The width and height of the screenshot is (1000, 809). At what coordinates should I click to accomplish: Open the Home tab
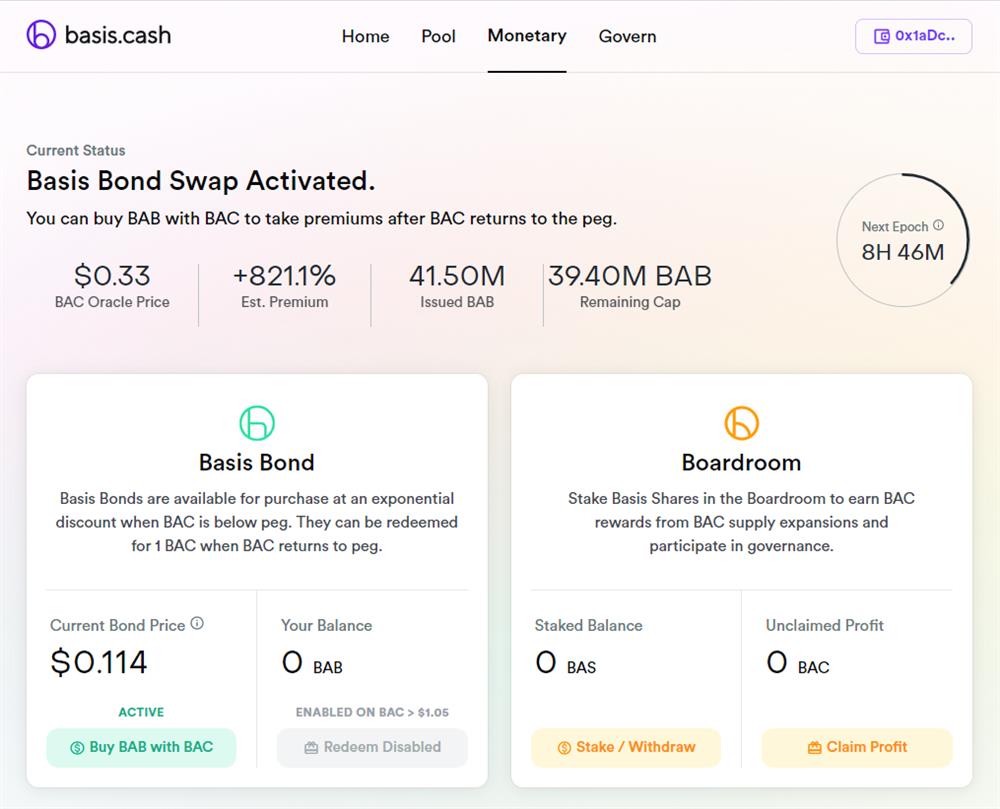365,36
